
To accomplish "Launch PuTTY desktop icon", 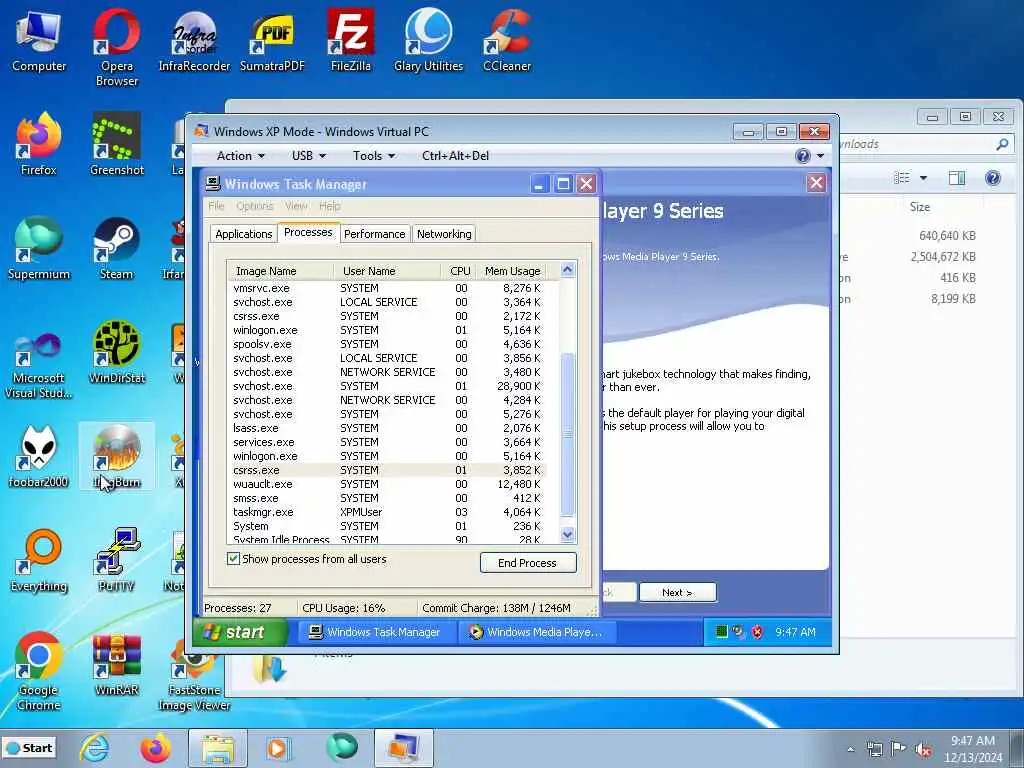I will click(x=117, y=561).
